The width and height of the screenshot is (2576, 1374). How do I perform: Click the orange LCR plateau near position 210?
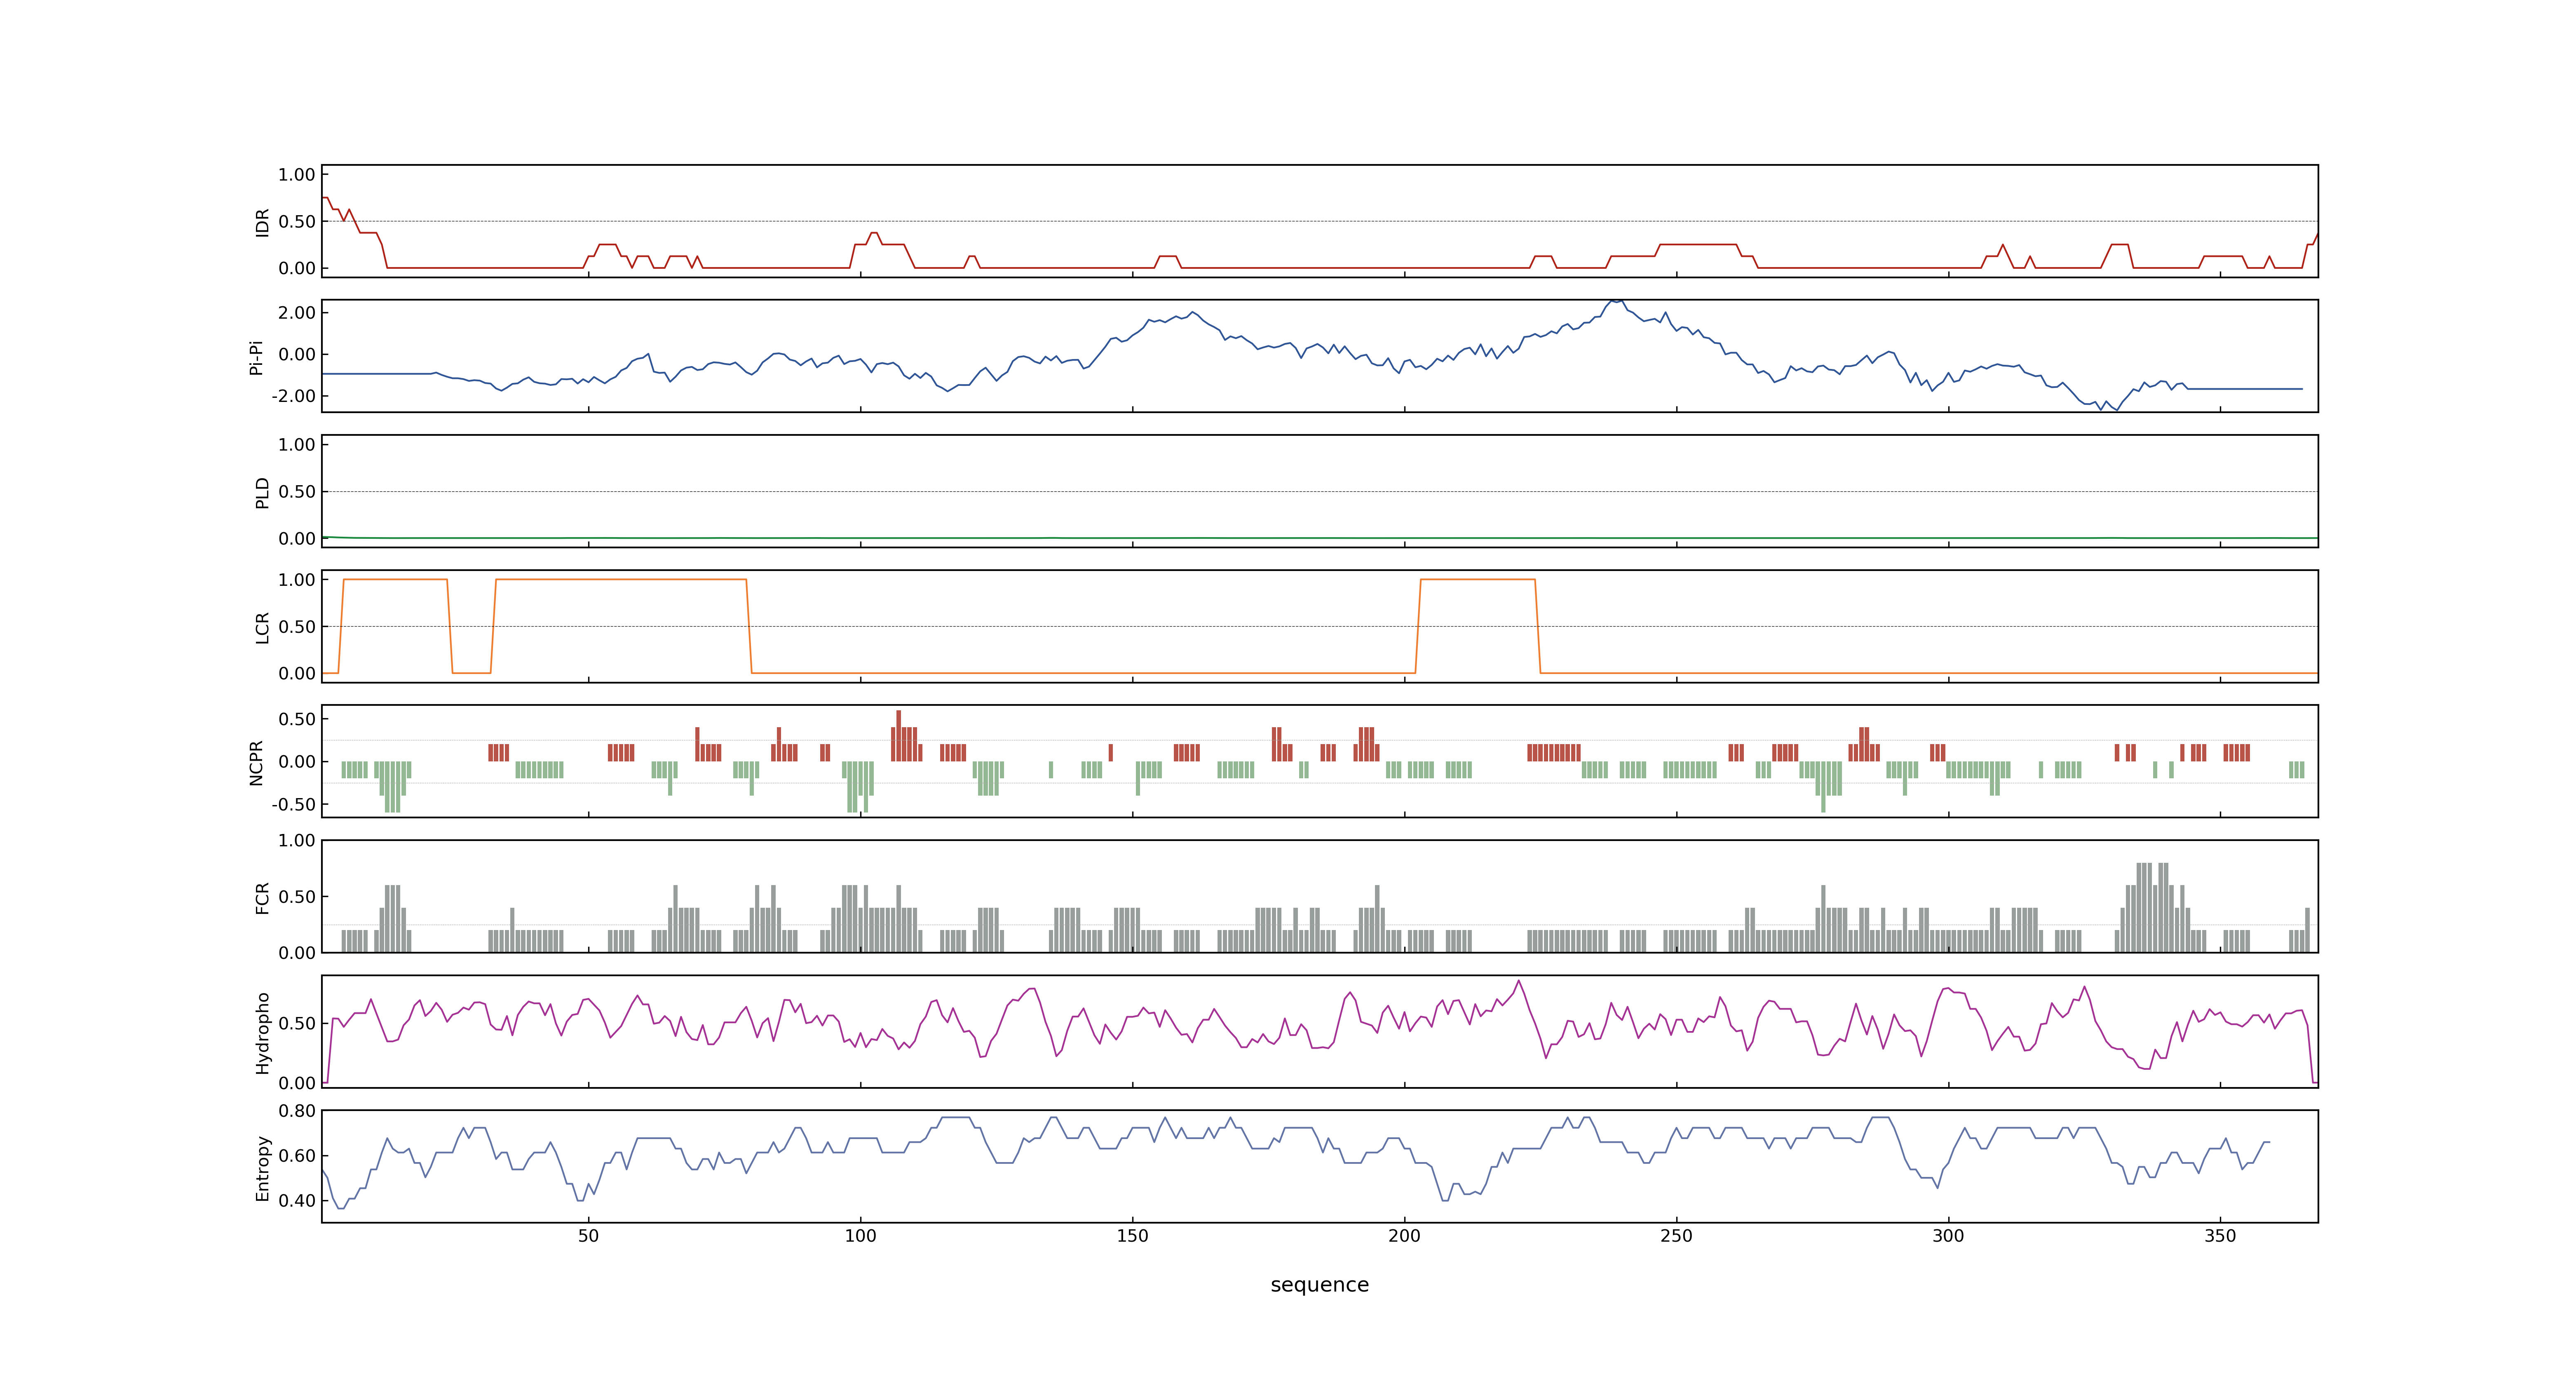[x=1477, y=579]
